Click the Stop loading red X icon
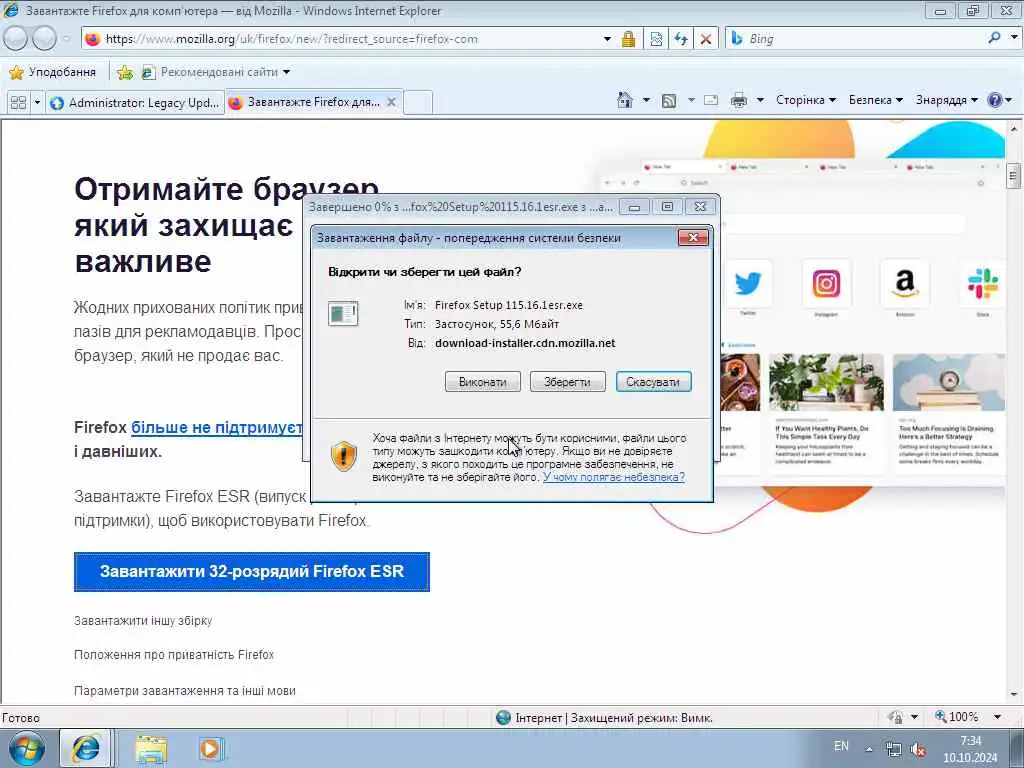 [x=706, y=39]
